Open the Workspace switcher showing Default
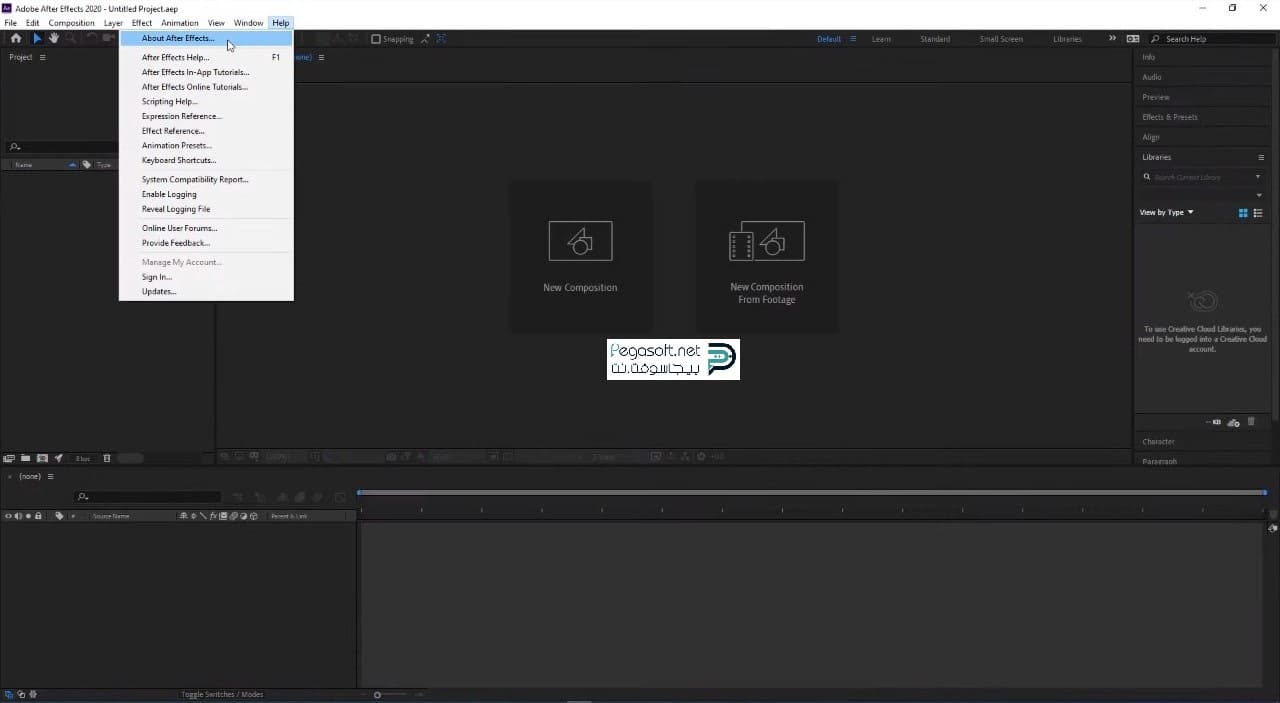The height and width of the screenshot is (703, 1280). pos(828,39)
